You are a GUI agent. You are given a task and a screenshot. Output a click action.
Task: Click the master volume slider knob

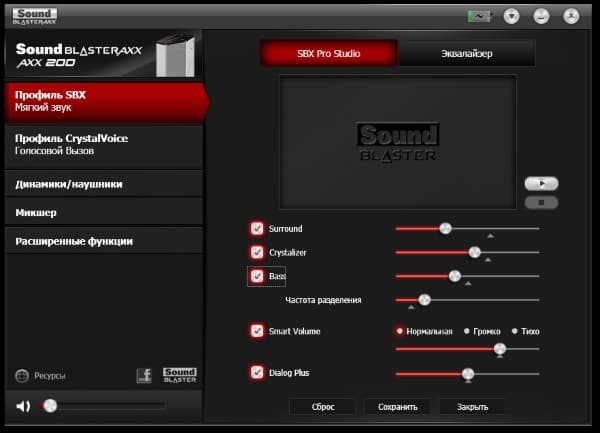pos(50,405)
